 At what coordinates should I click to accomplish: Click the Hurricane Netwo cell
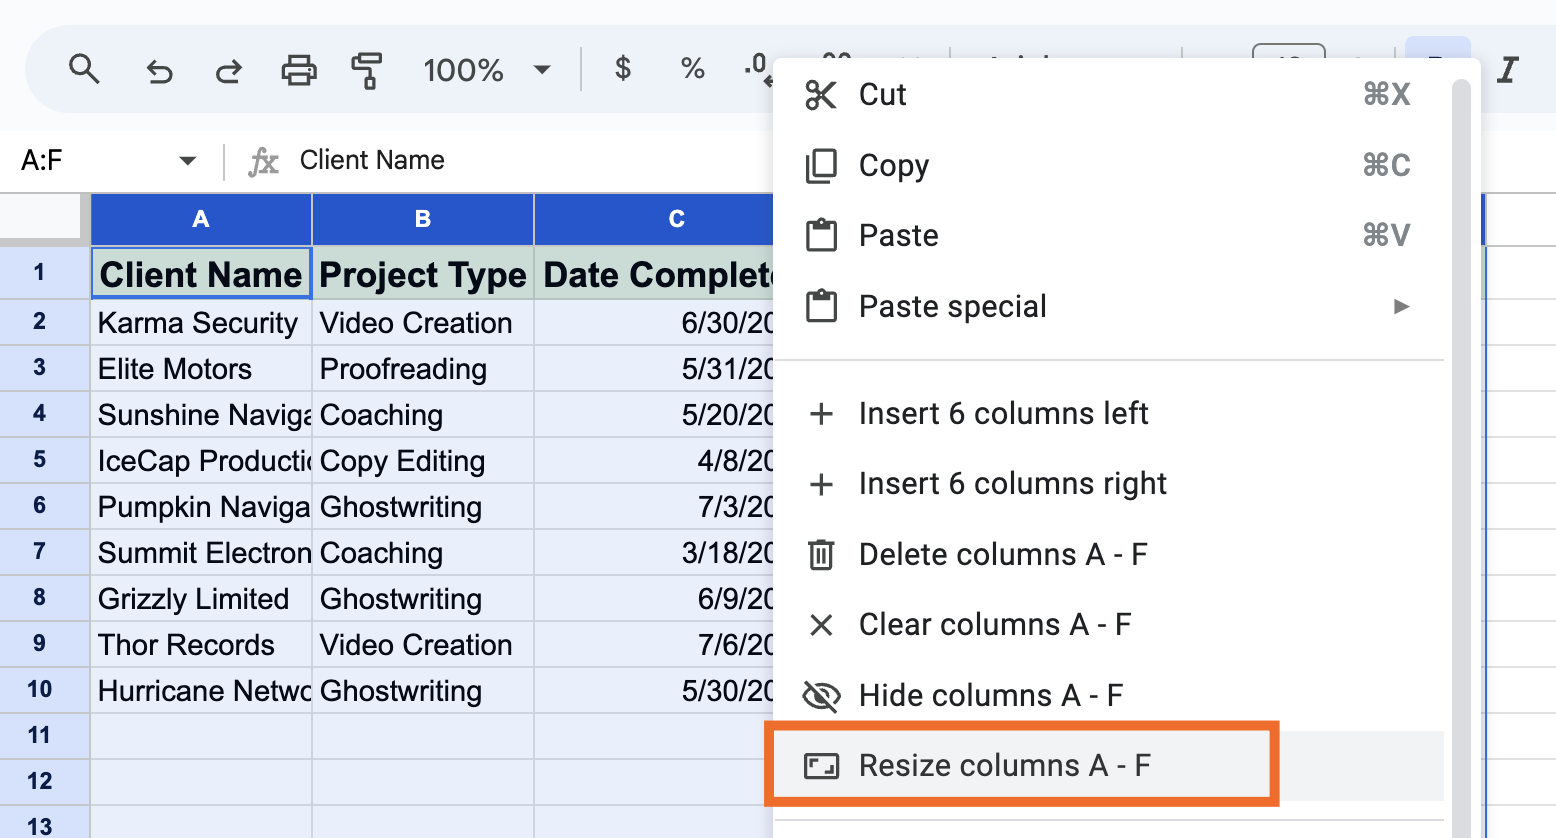[x=201, y=691]
